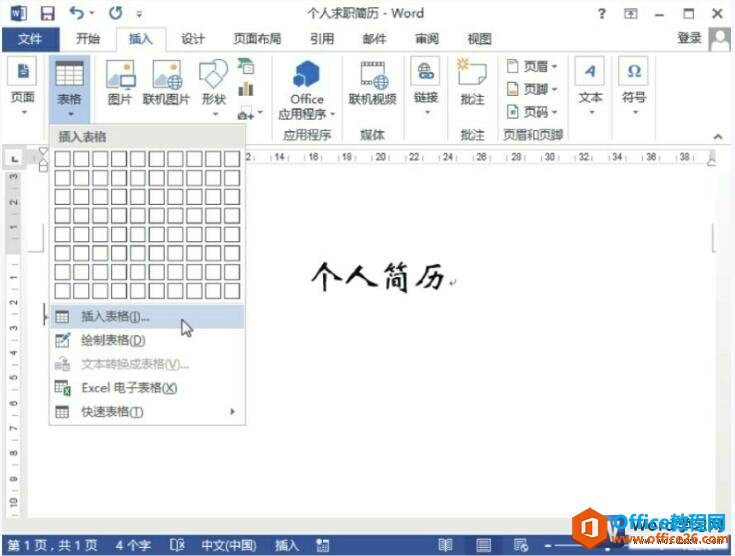Click the first-line indent ruler marker
Viewport: 735px width, 556px height.
[43, 151]
